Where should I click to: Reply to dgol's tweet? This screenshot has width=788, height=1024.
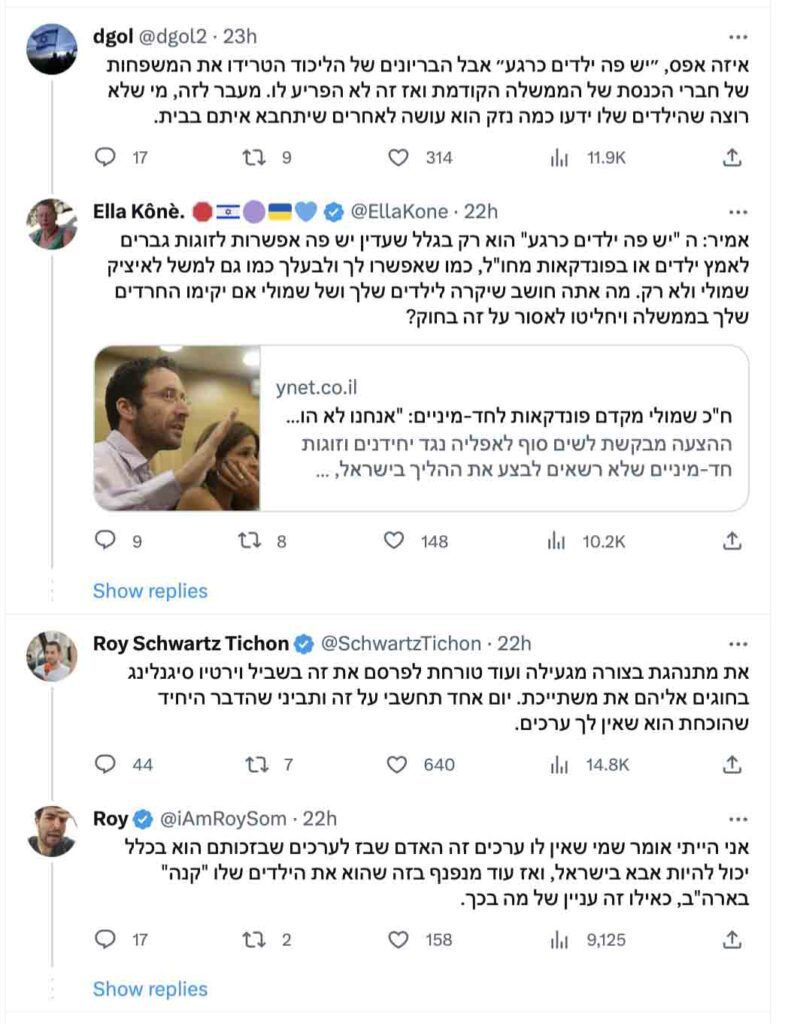[x=105, y=157]
